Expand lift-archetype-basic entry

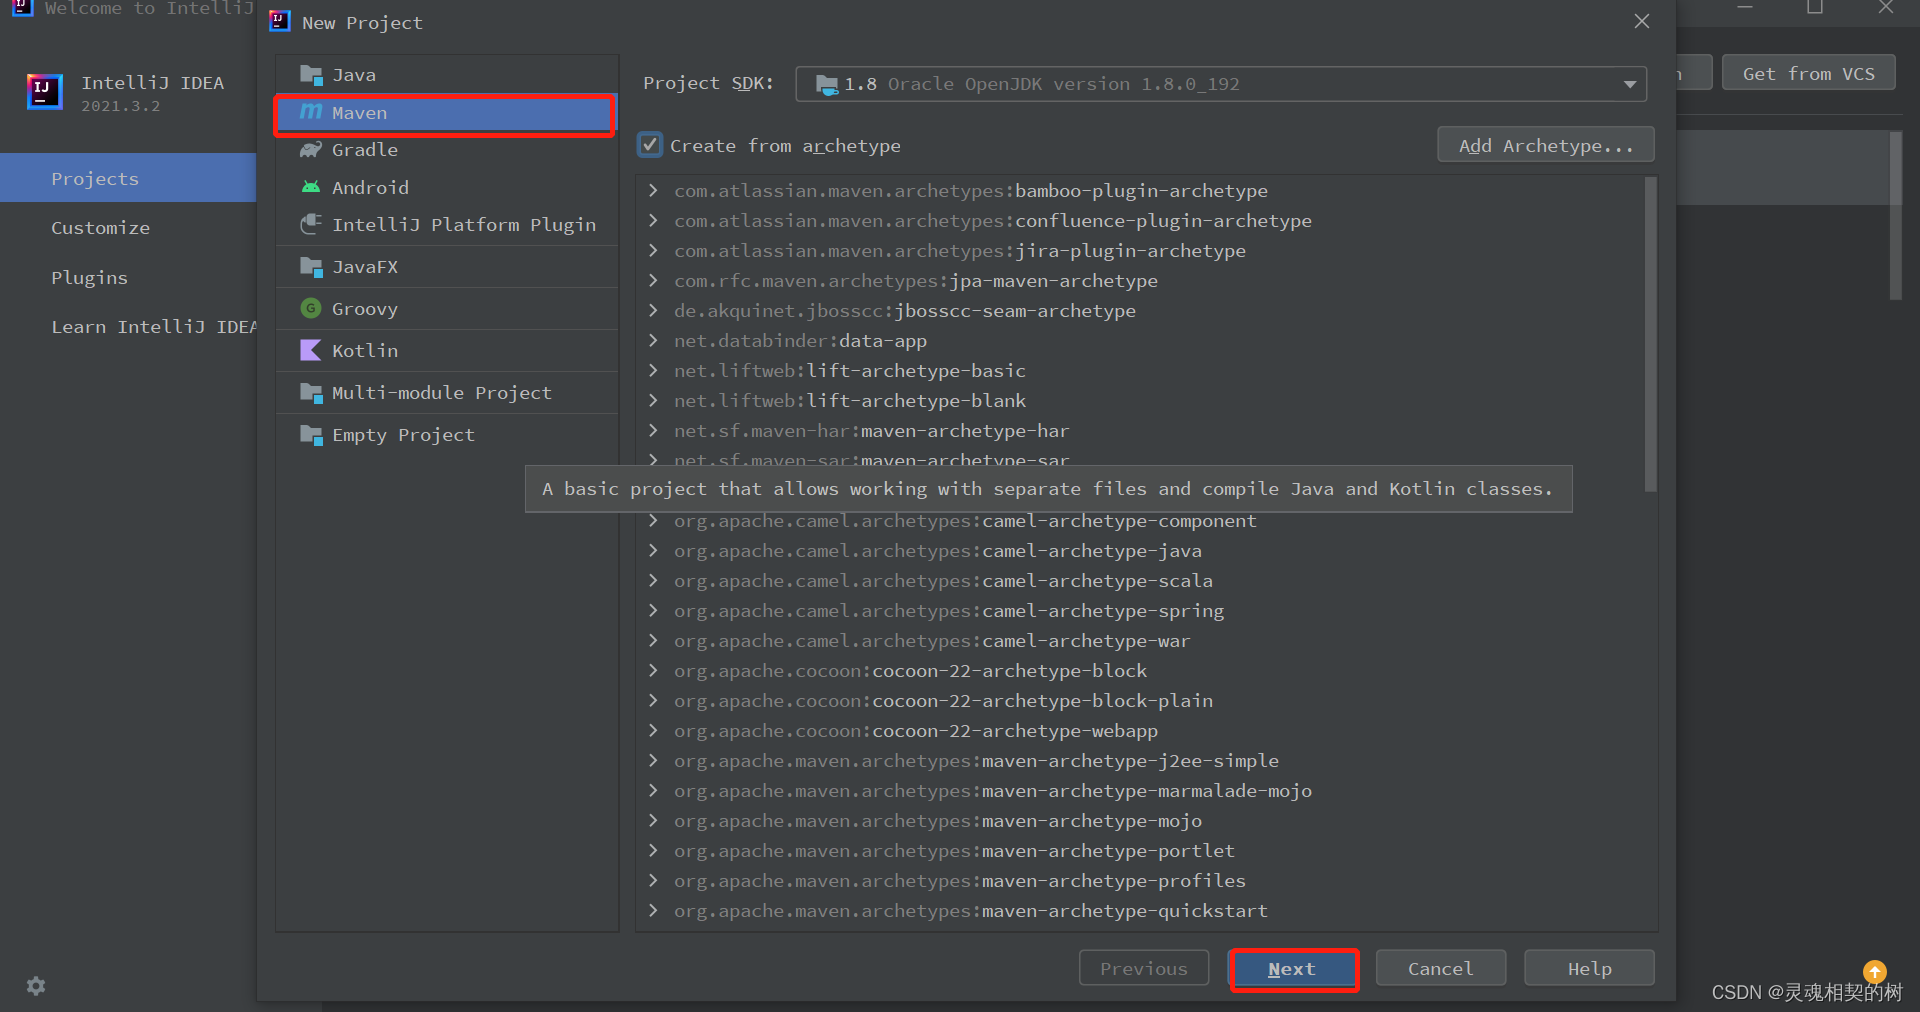(x=653, y=370)
